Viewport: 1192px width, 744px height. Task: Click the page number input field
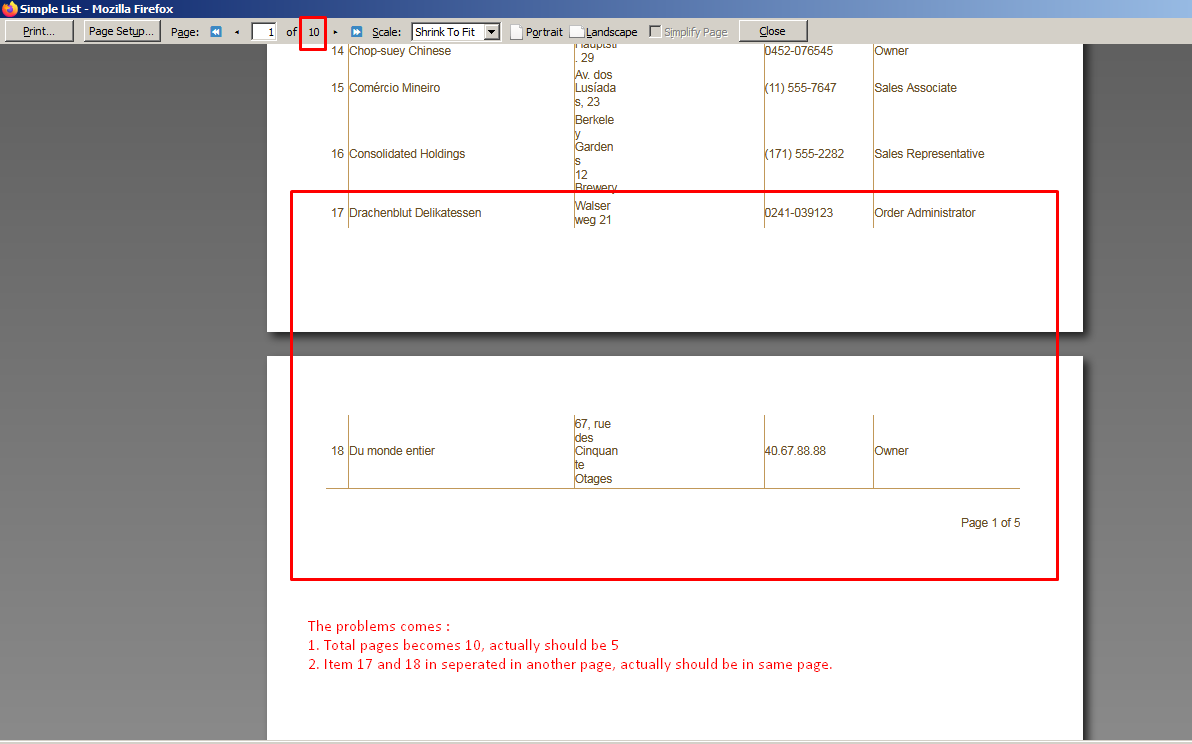pos(264,32)
